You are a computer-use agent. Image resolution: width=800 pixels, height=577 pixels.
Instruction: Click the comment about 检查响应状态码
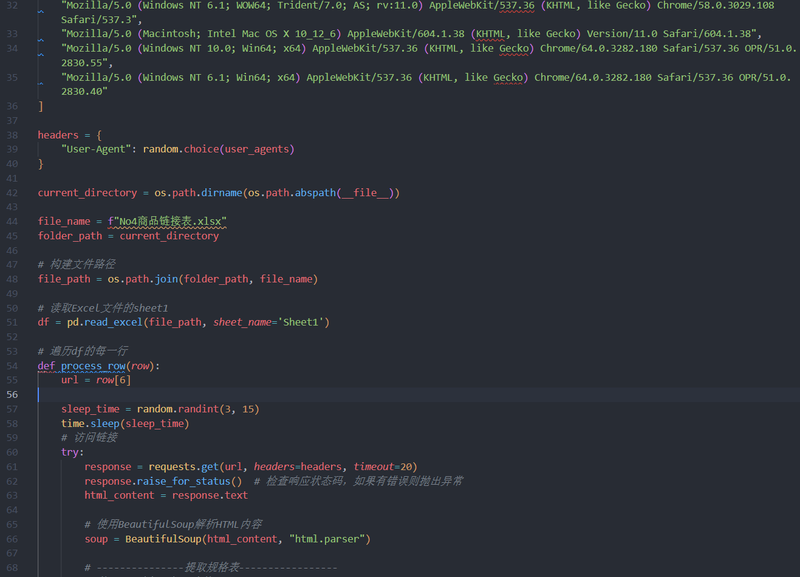tap(358, 481)
